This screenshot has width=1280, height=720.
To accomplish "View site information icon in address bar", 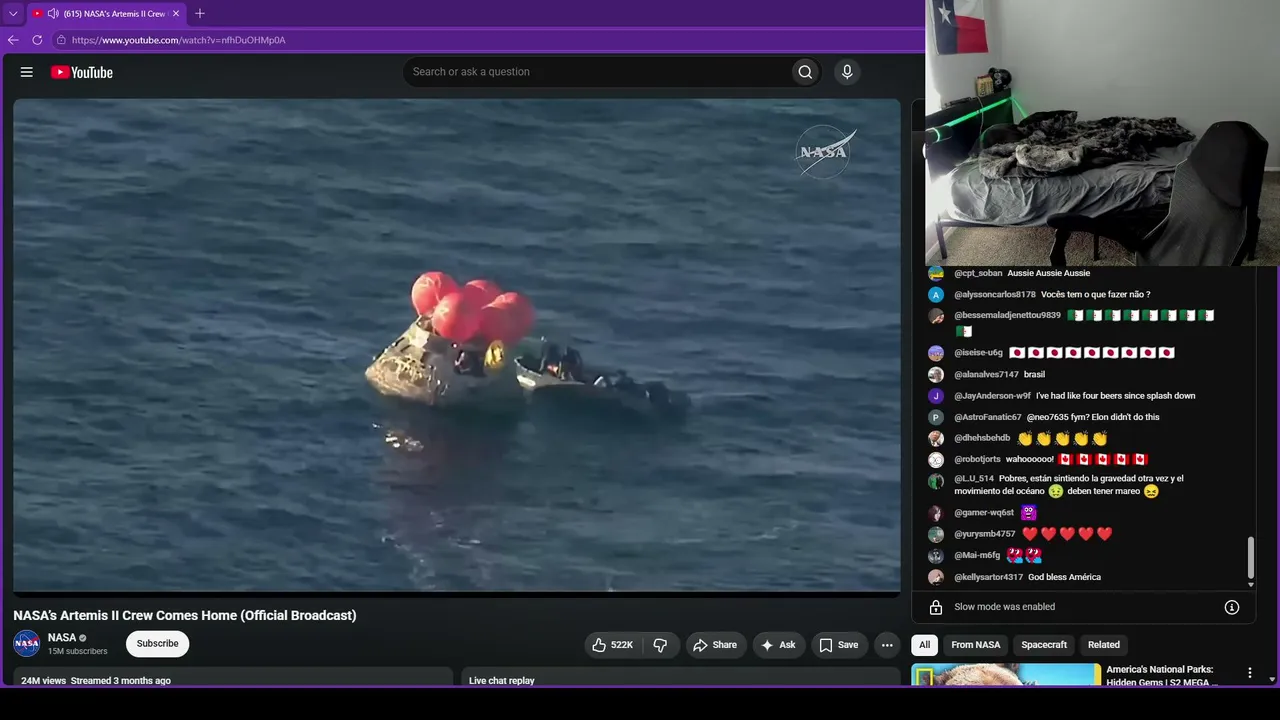I will pos(61,40).
